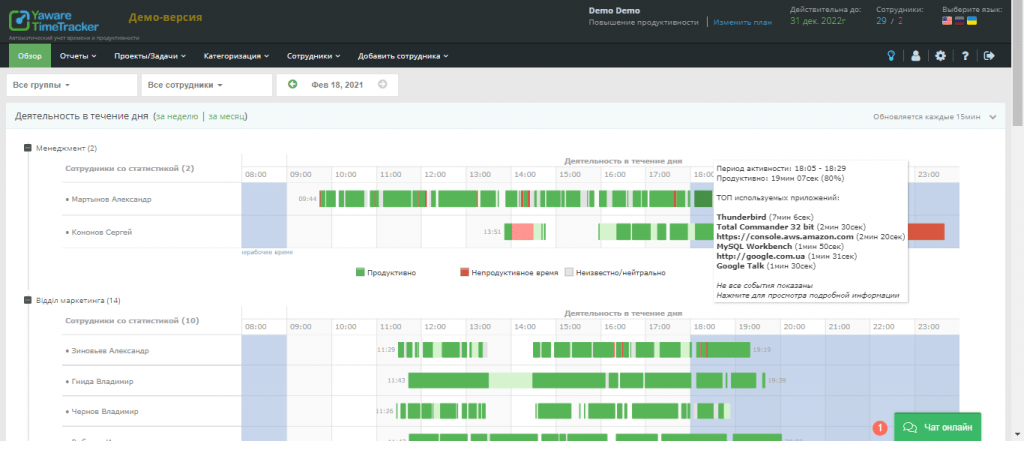Switch language with the US flag
The image size is (1024, 459).
click(x=947, y=20)
